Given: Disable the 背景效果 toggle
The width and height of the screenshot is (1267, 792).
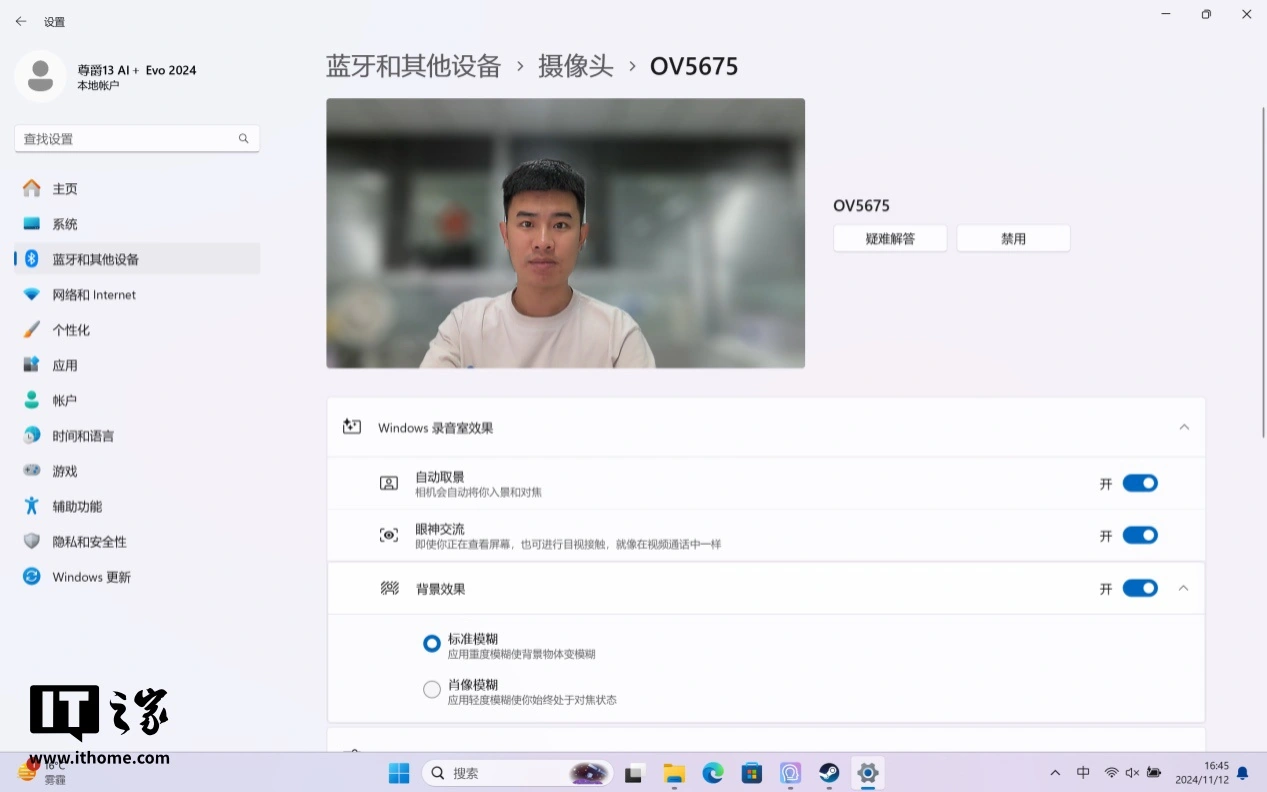Looking at the screenshot, I should (x=1139, y=588).
